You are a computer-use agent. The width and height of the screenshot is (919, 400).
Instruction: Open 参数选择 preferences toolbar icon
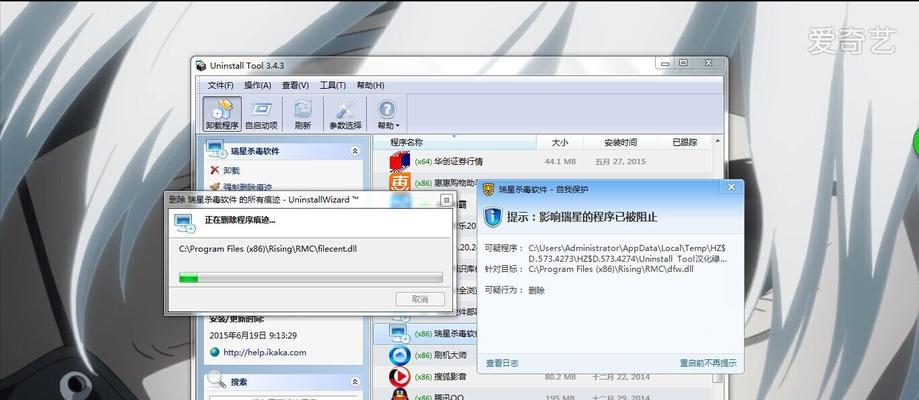[345, 114]
